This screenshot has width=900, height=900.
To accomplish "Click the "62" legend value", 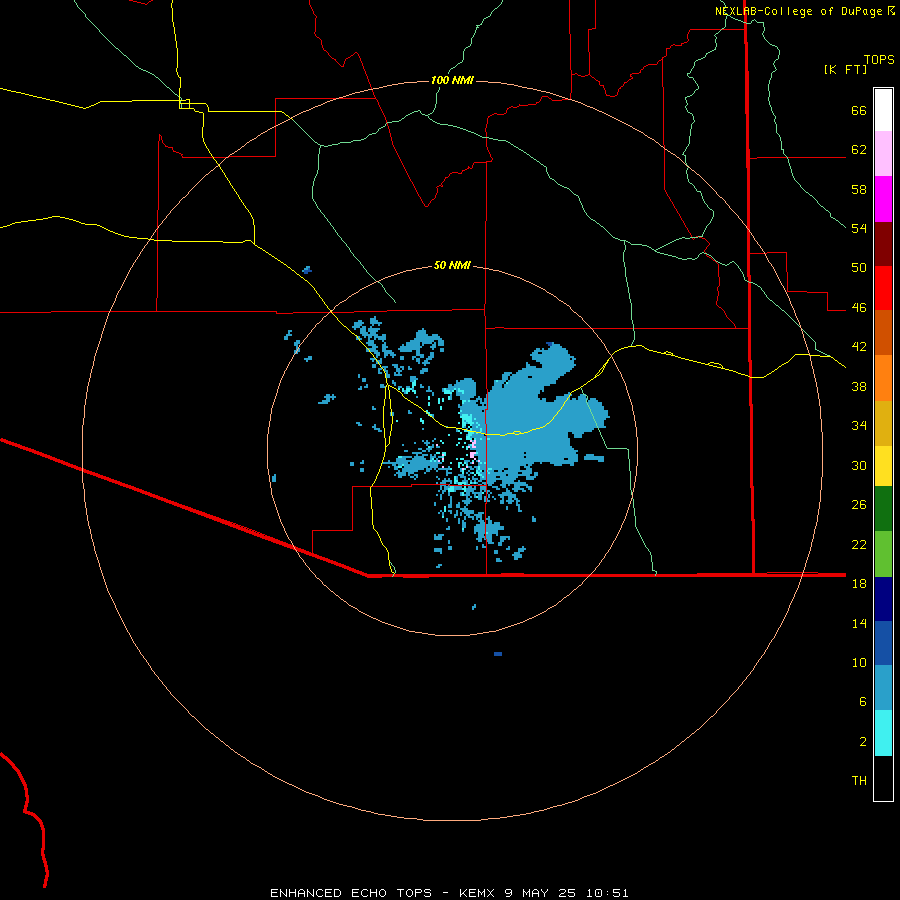I will [859, 150].
